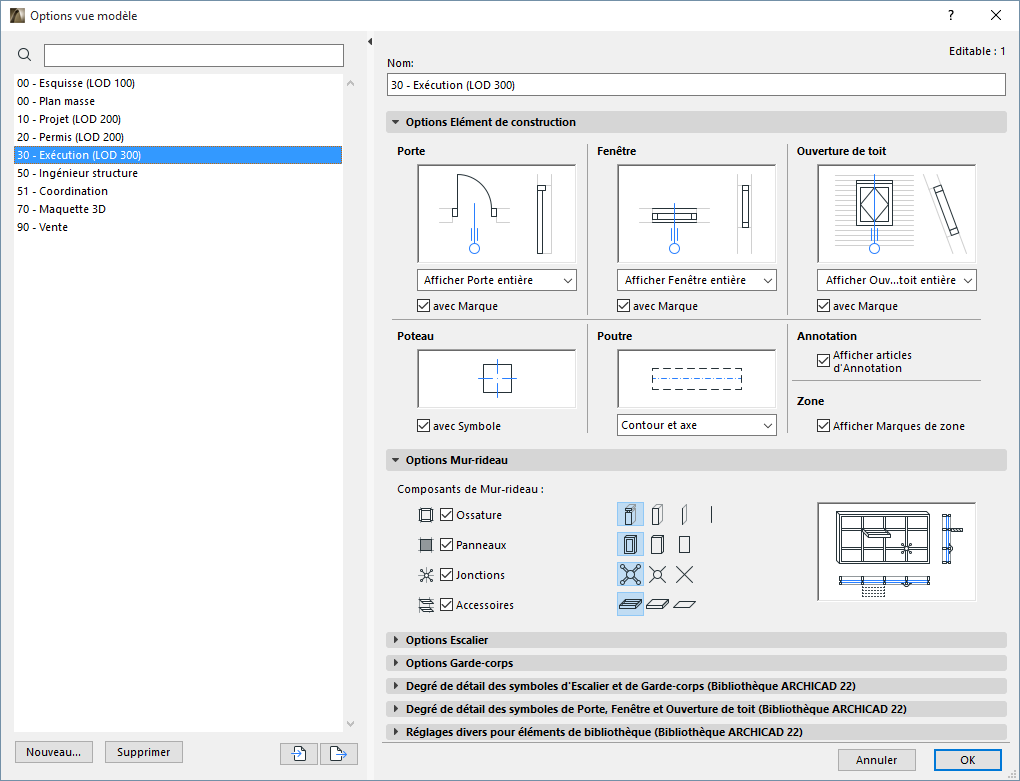Viewport: 1020px width, 781px height.
Task: Disable avec Symbole for Poteau
Action: [423, 425]
